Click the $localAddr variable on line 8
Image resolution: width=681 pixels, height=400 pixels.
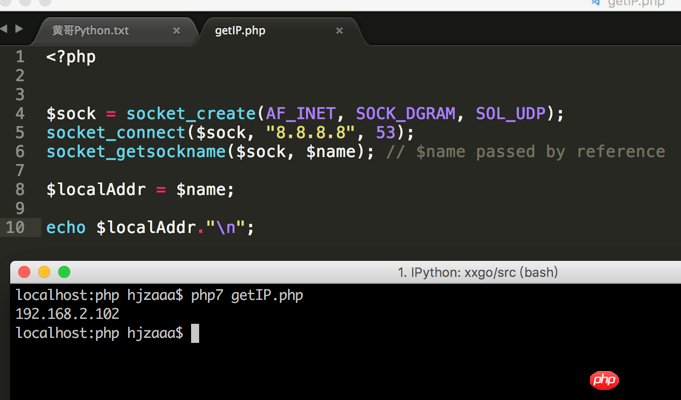tap(96, 190)
